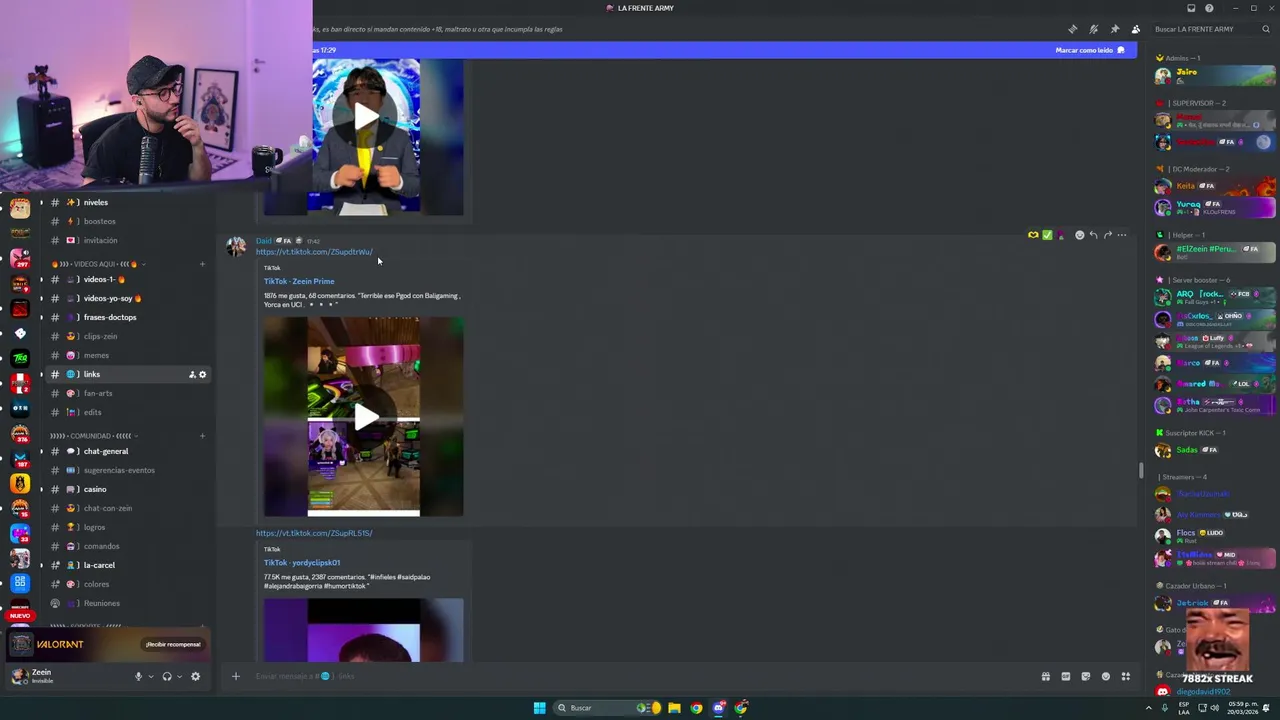Open TikTok · yordyclipsk01 embed title
The image size is (1280, 720).
coord(302,562)
